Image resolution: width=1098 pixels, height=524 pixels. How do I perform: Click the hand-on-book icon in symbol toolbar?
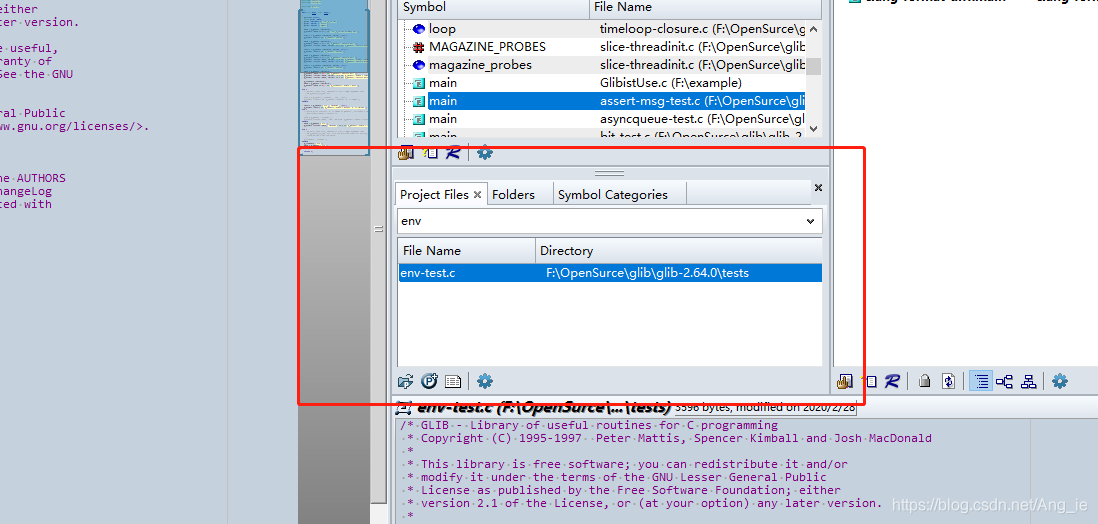click(406, 153)
